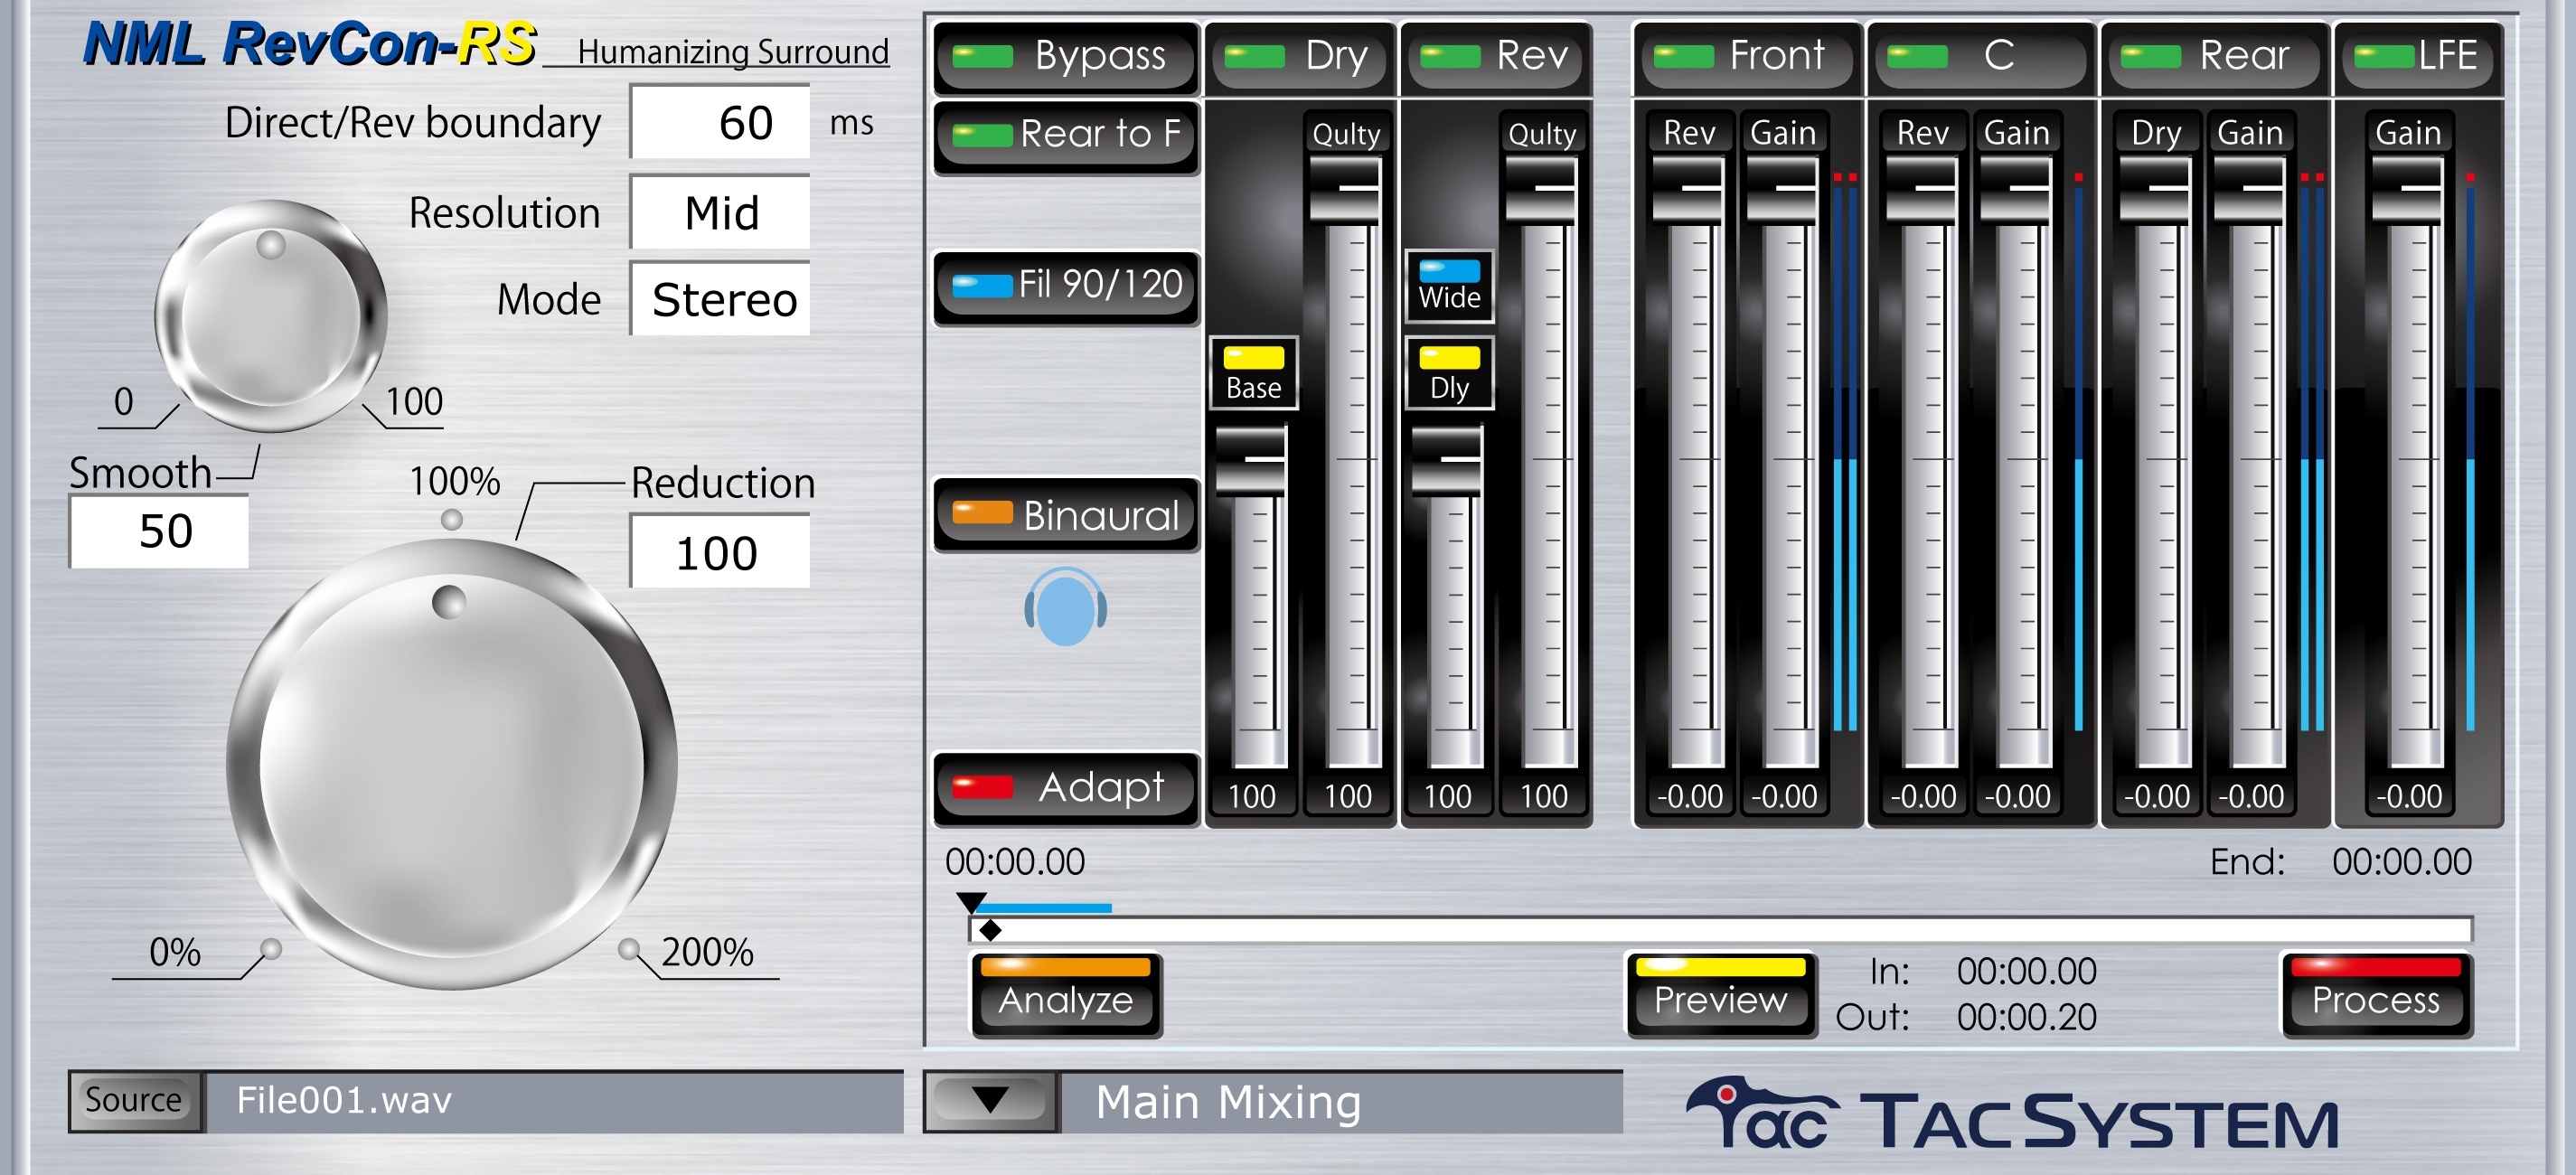Toggle the Bypass button

(x=1066, y=57)
